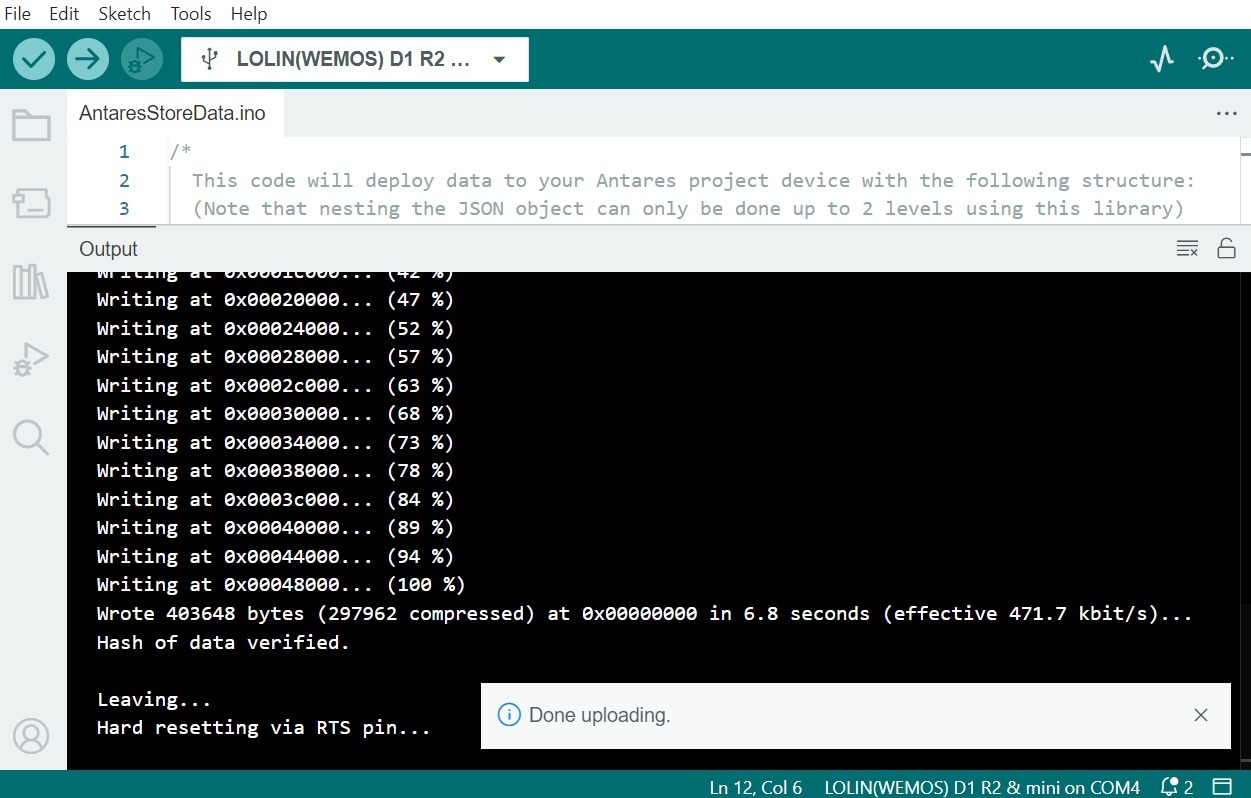Click the user account profile icon
1251x798 pixels.
pyautogui.click(x=31, y=736)
